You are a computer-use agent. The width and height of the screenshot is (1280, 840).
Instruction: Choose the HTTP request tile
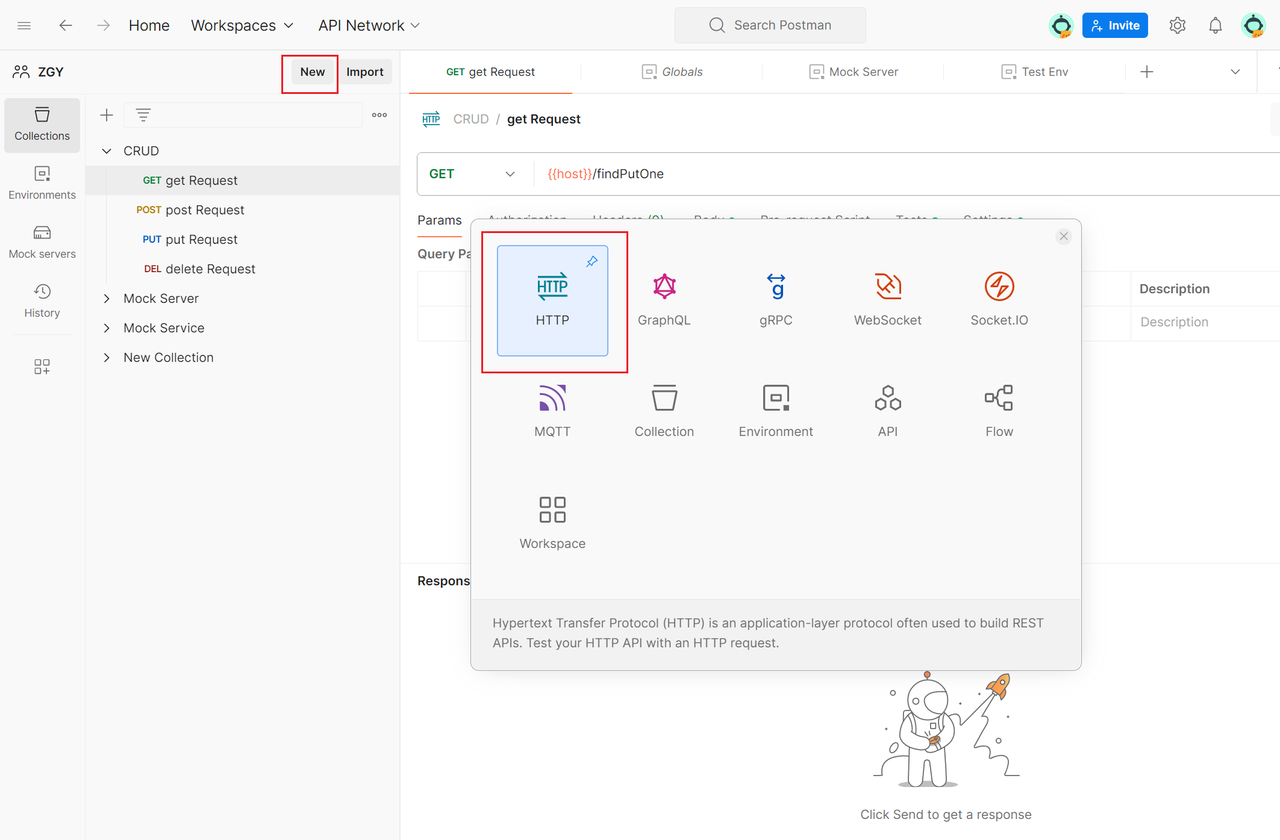[x=552, y=301]
